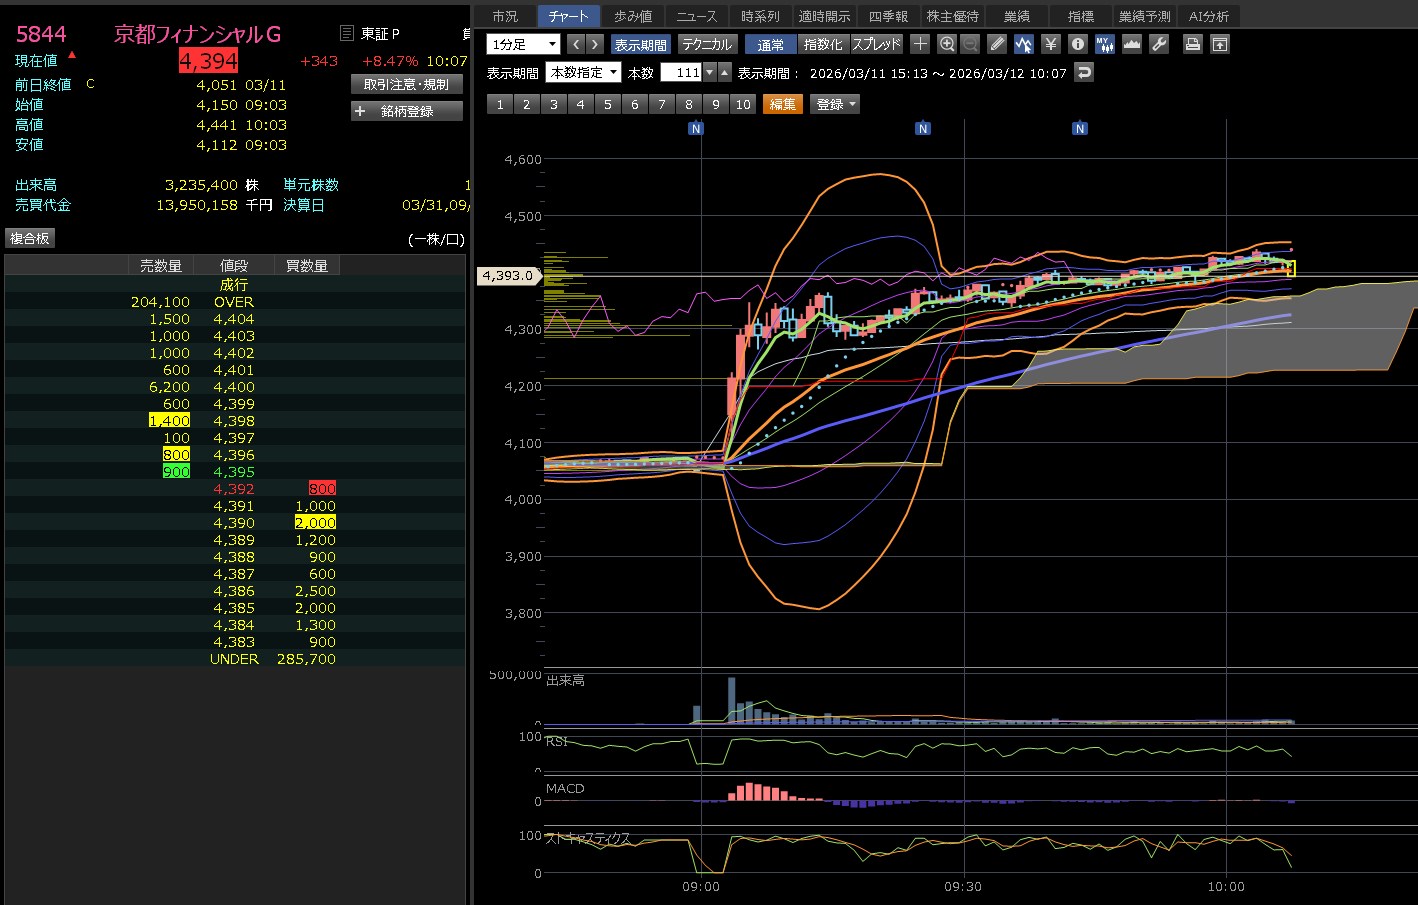Switch to the ニュース tab

696,16
